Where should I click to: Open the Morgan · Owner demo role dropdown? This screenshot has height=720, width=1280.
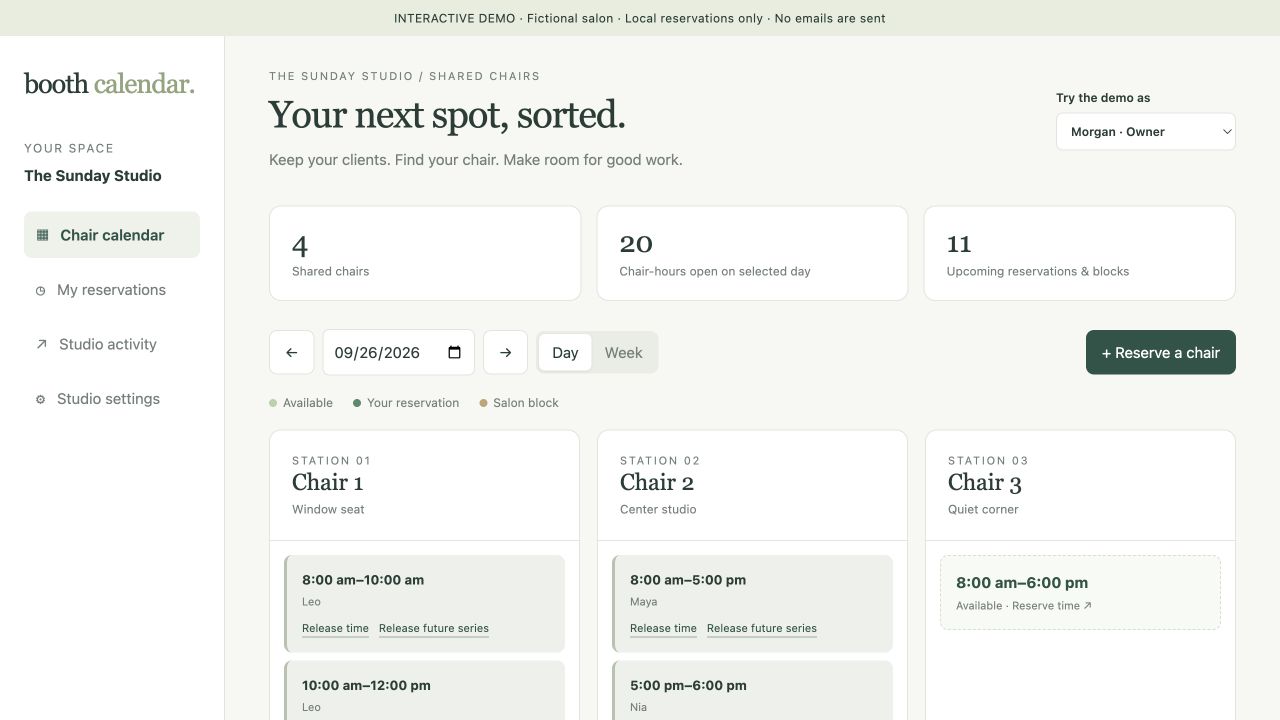(x=1146, y=131)
